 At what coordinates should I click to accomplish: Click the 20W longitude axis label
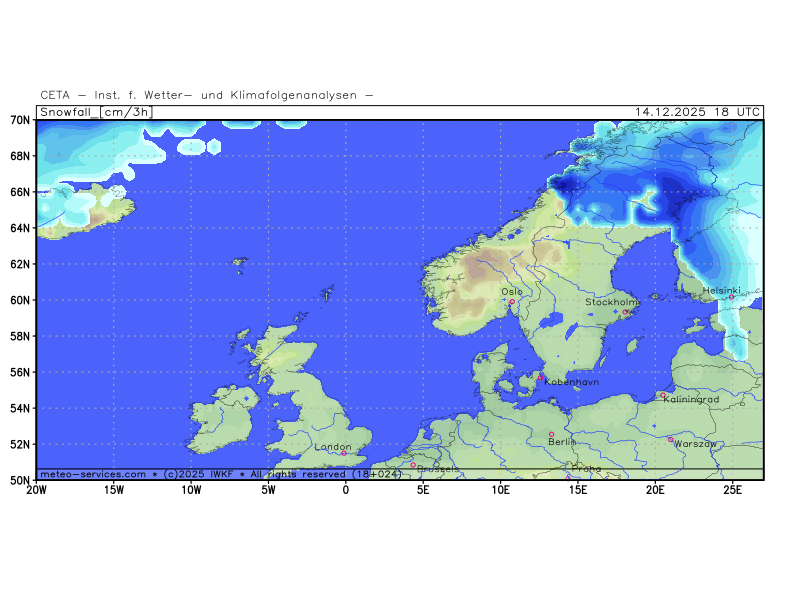point(36,490)
